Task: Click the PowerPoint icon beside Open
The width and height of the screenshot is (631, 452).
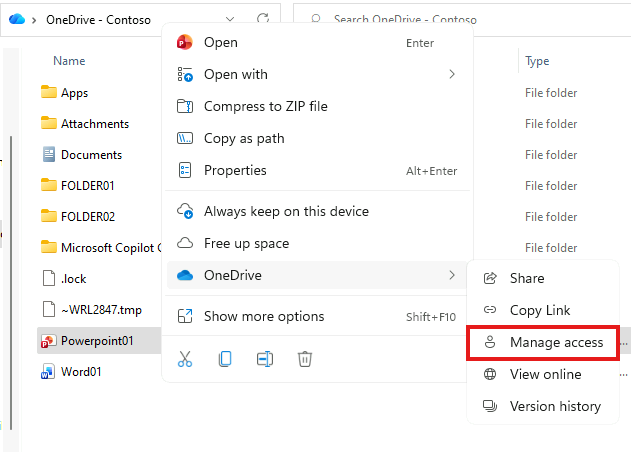Action: point(185,42)
